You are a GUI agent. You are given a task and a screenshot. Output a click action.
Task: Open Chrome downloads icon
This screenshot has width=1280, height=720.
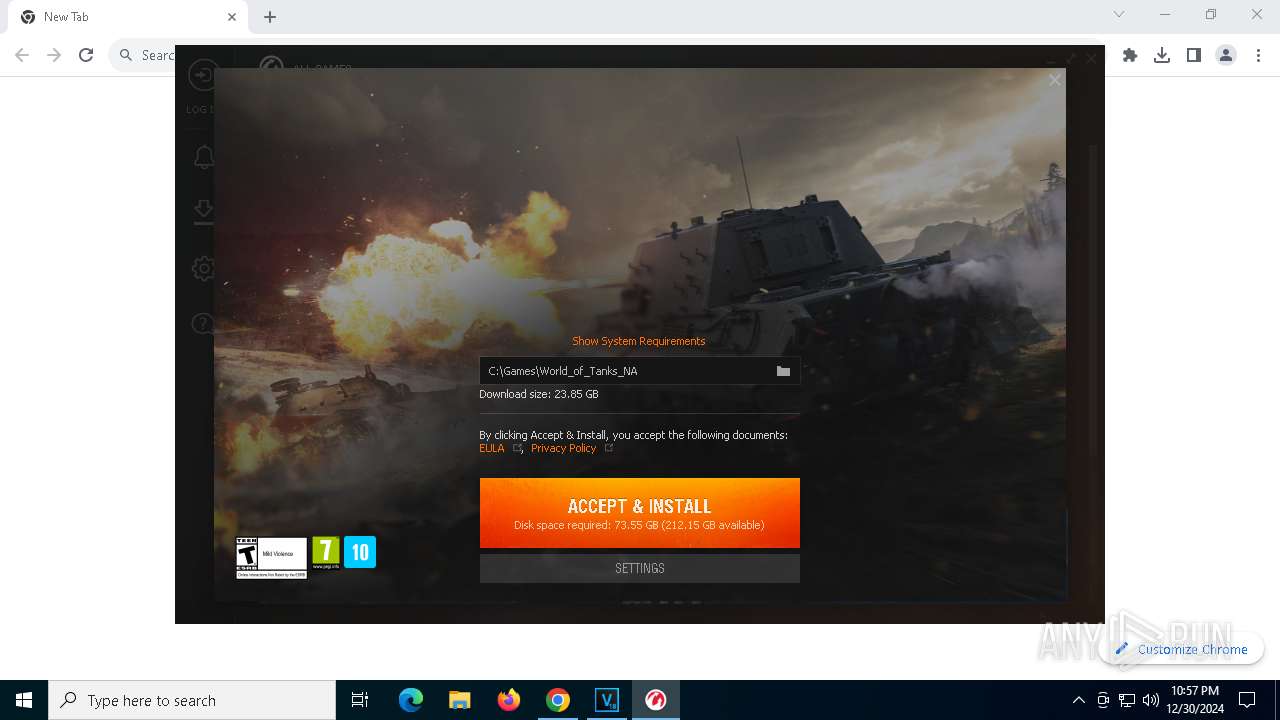coord(1162,55)
